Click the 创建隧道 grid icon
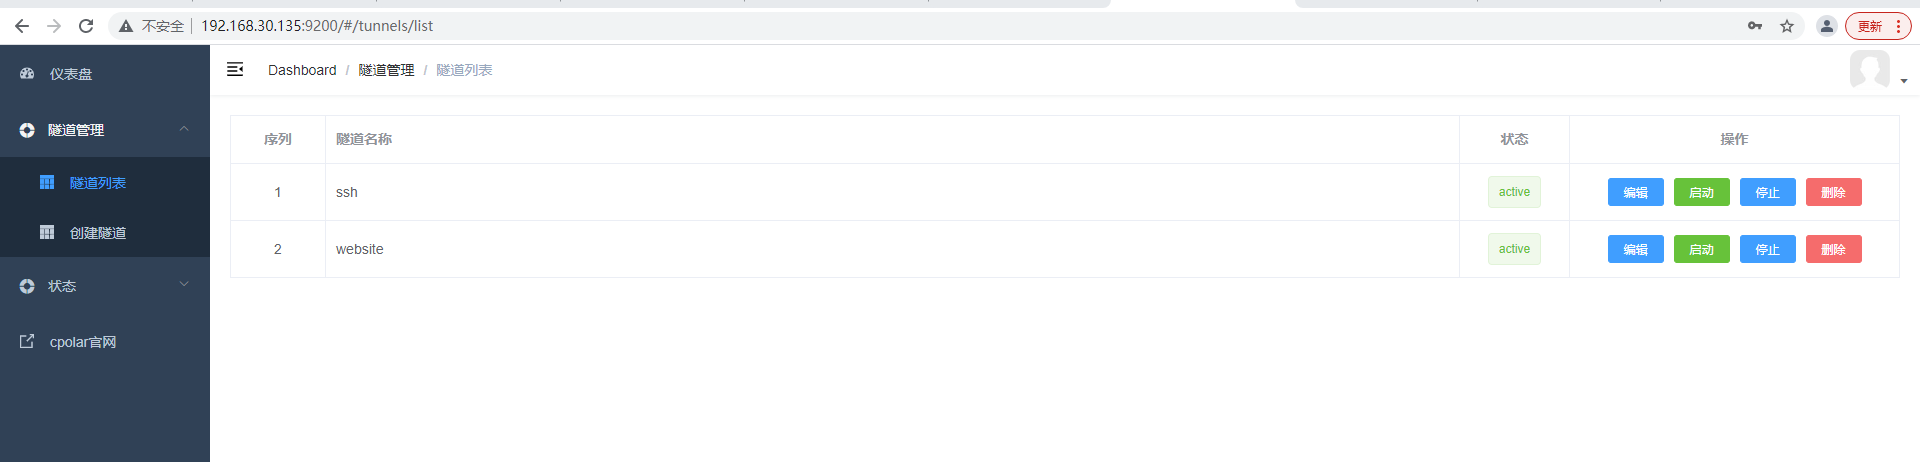Image resolution: width=1920 pixels, height=462 pixels. tap(47, 232)
